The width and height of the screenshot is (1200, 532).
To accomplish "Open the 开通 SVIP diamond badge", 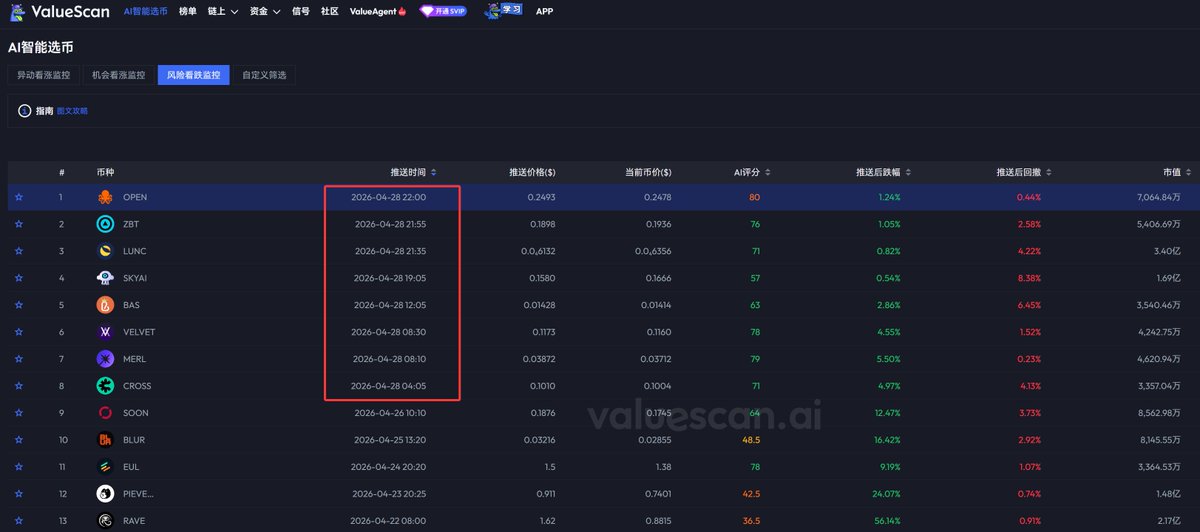I will [x=442, y=11].
